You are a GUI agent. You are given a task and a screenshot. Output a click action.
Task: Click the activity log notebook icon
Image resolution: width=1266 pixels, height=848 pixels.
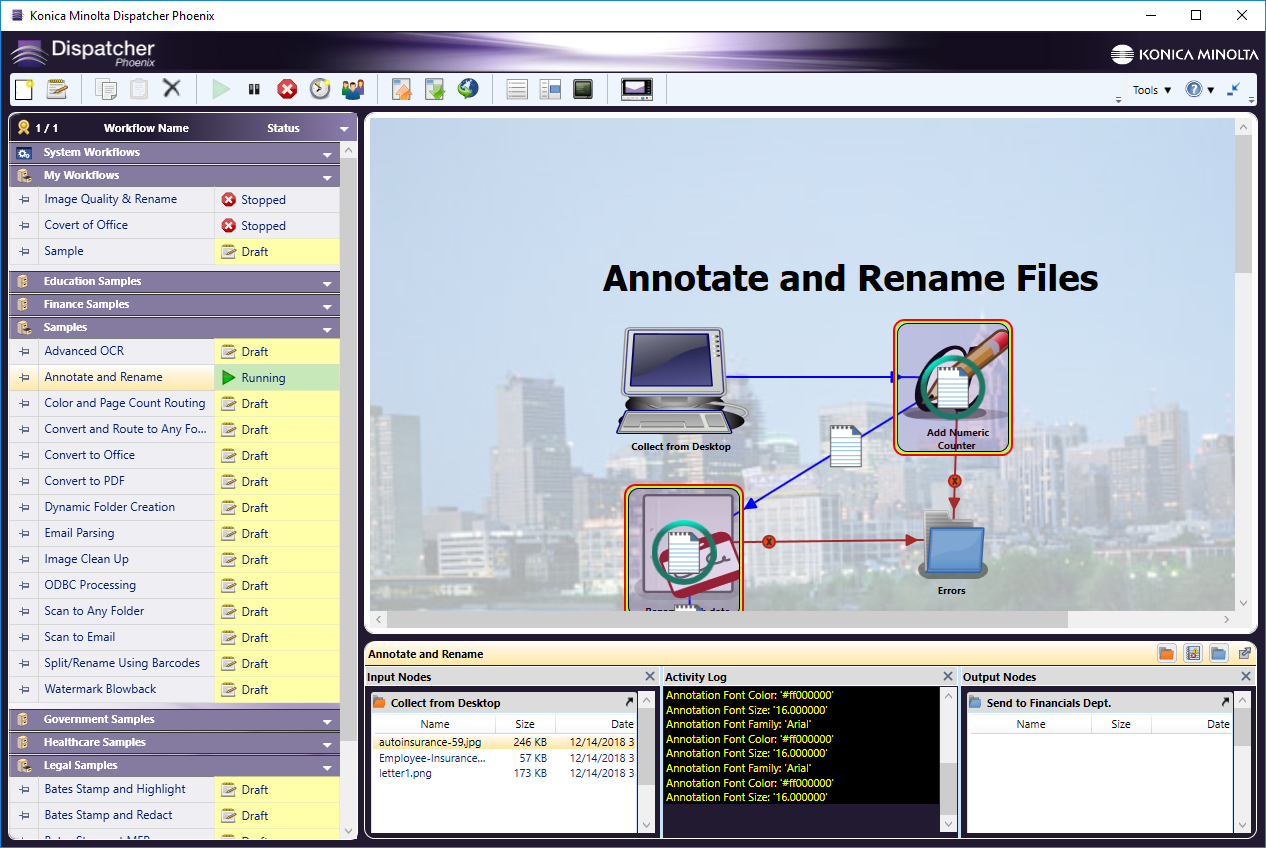[1192, 653]
